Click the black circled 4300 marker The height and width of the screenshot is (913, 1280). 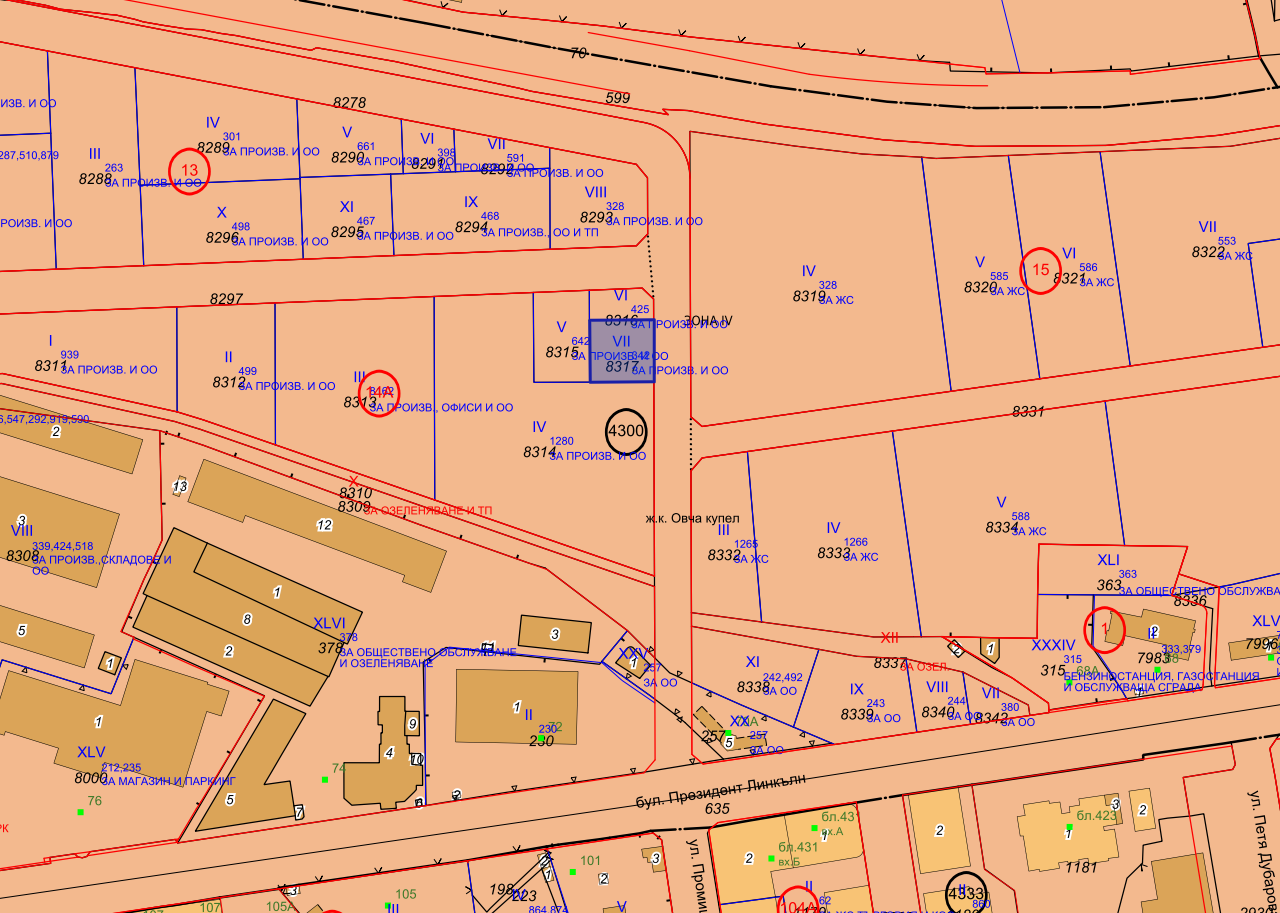pos(627,432)
